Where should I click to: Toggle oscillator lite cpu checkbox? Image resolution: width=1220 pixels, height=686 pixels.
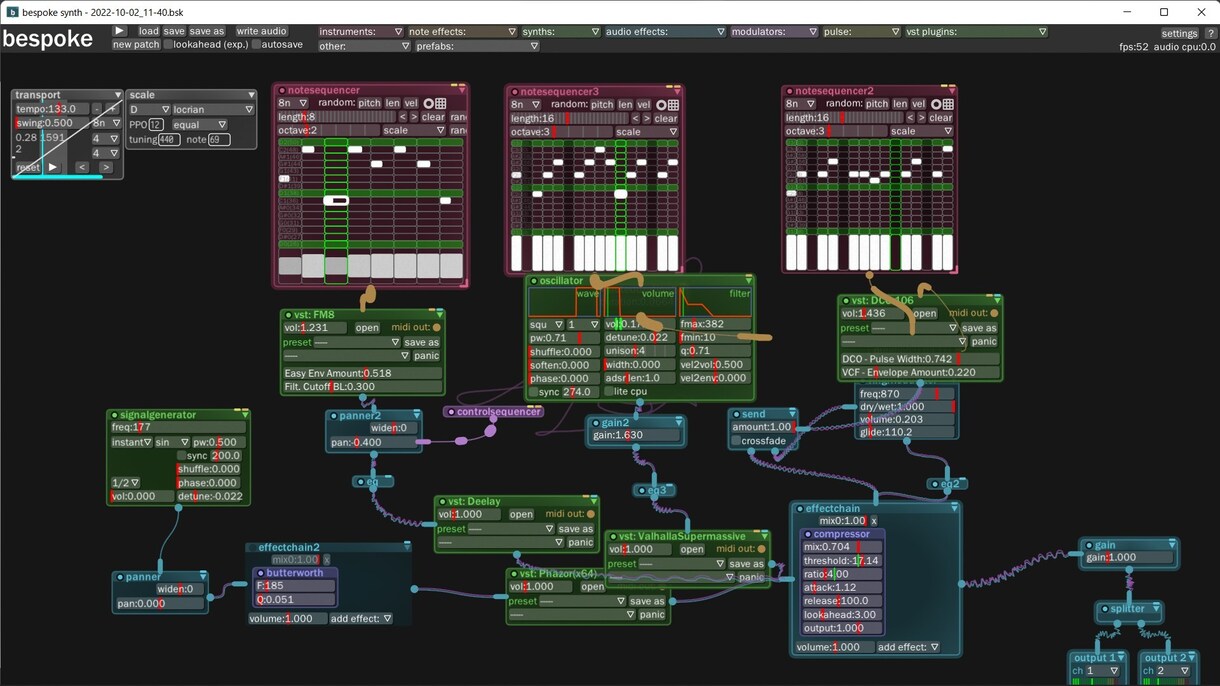608,391
